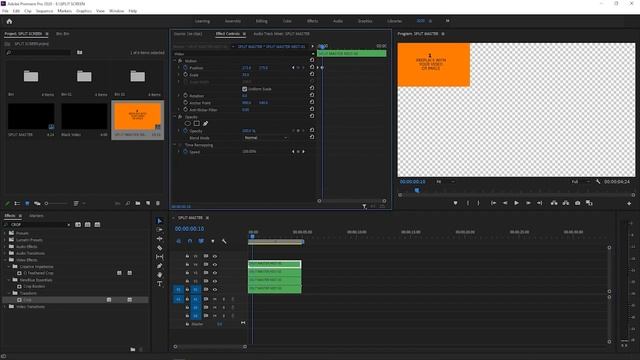Toggle Snap in Timeline magnet icon
This screenshot has height=360, width=640.
pos(190,241)
